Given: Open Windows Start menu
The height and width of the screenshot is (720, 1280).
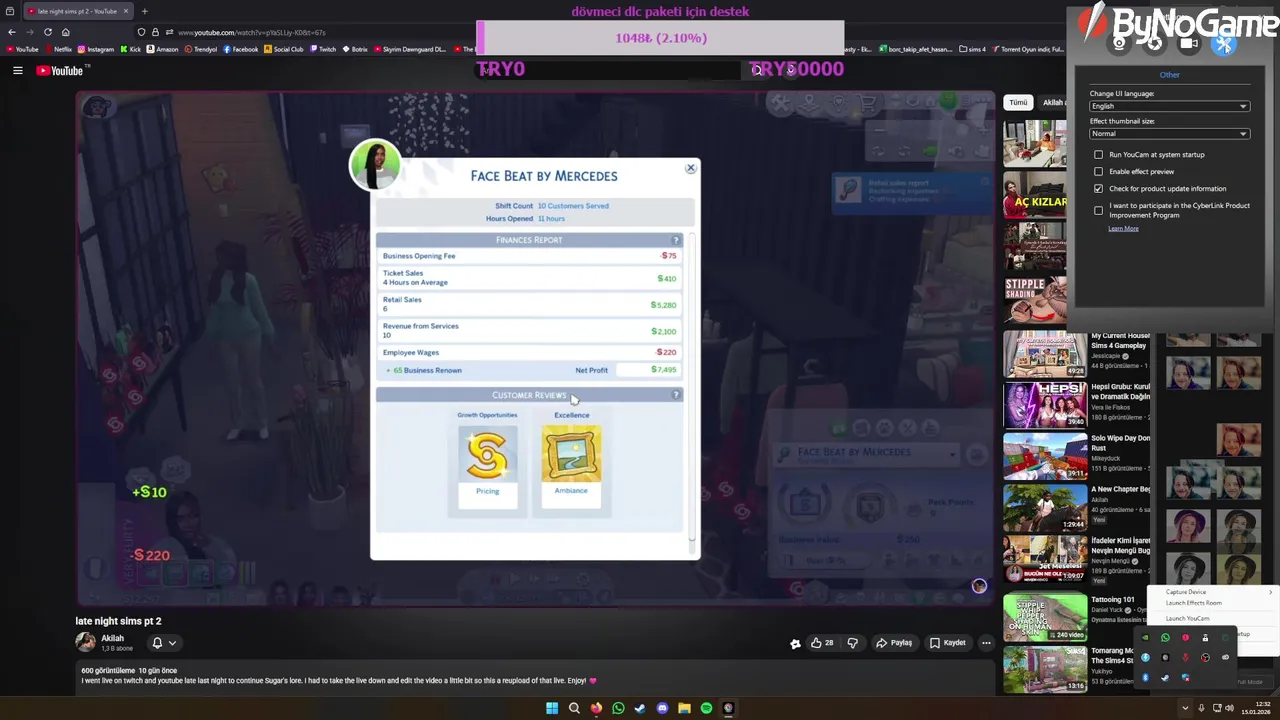Looking at the screenshot, I should (552, 708).
